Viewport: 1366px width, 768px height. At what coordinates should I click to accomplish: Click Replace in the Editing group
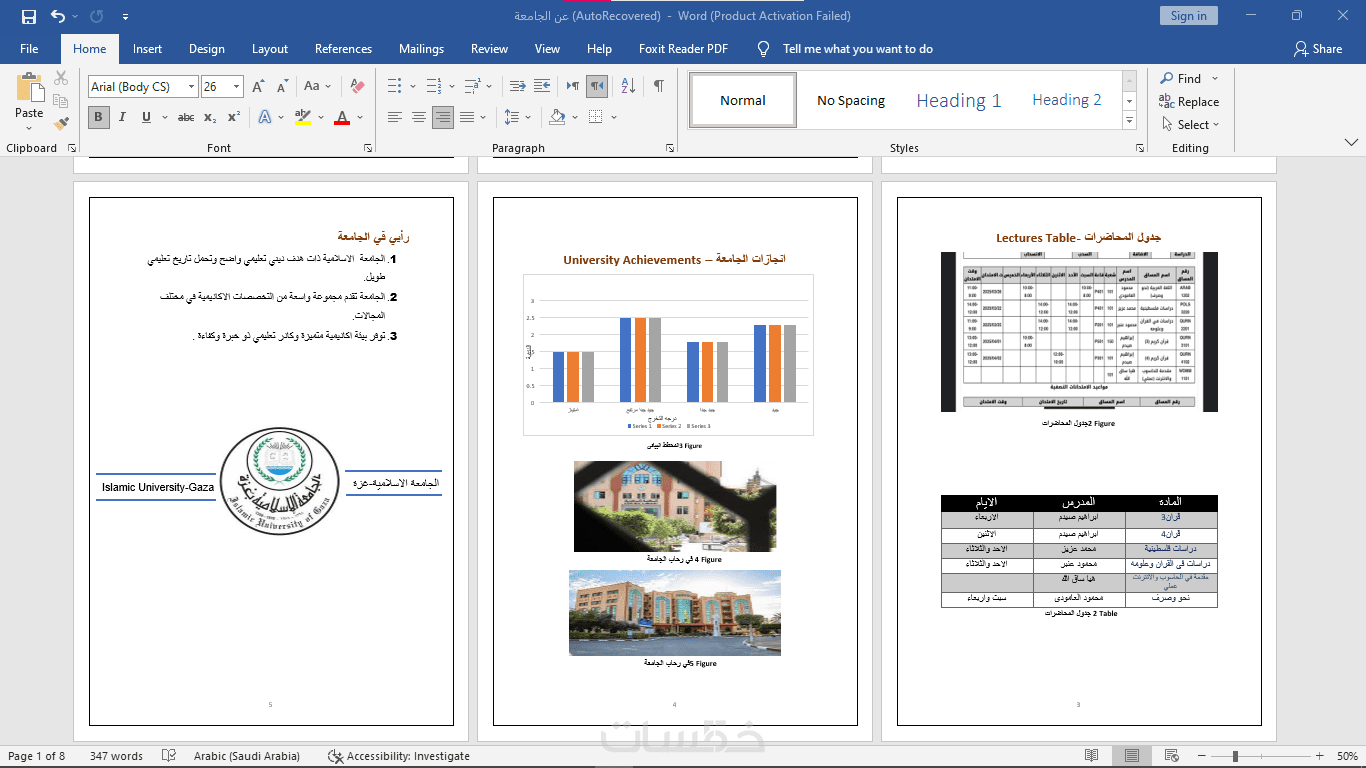pyautogui.click(x=1189, y=102)
